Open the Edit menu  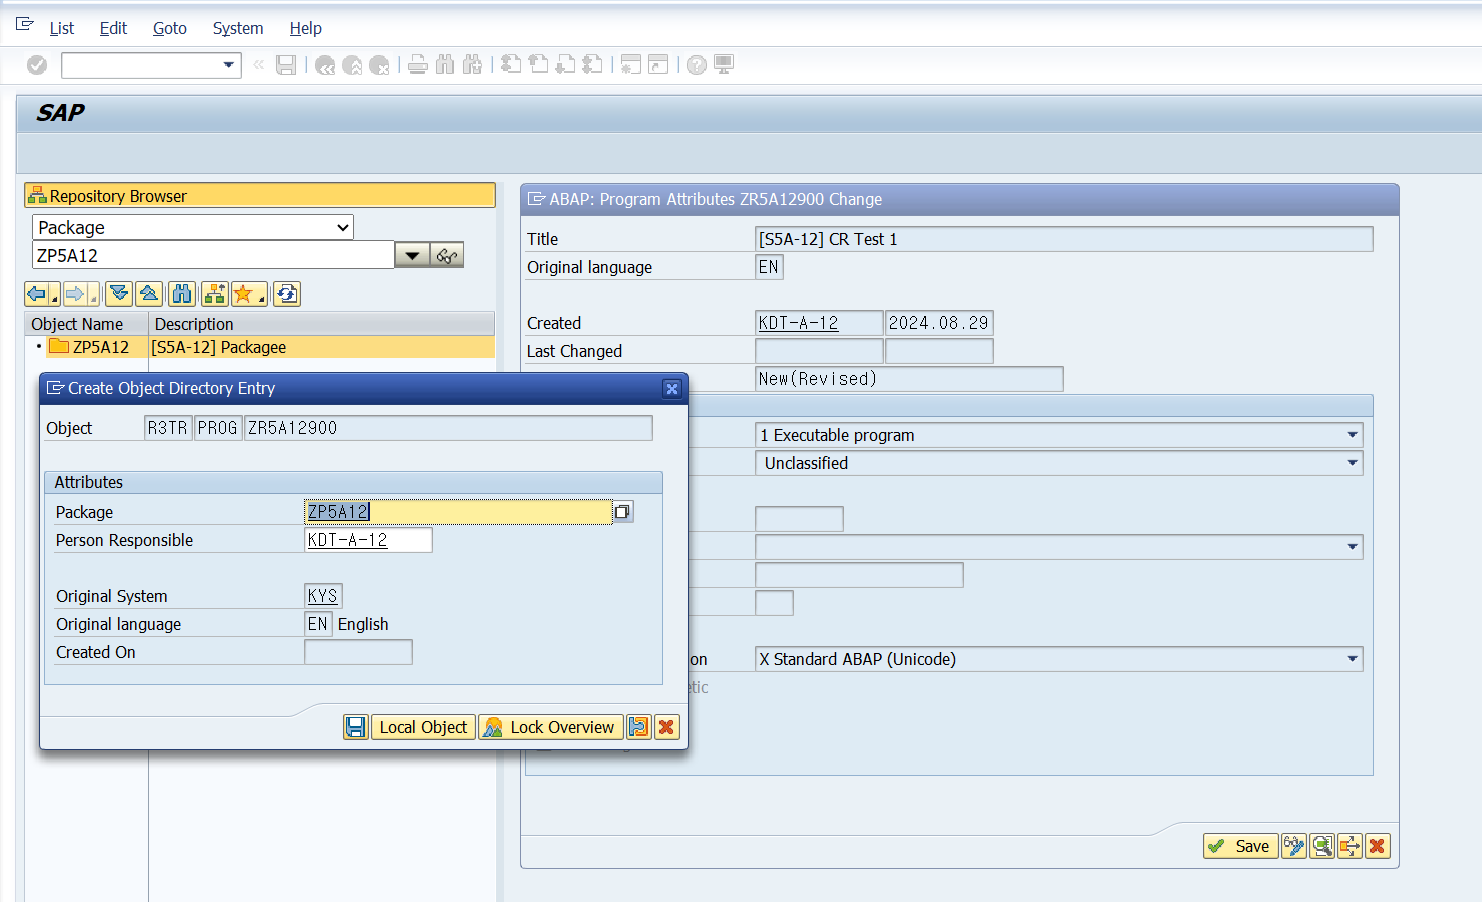(x=113, y=28)
